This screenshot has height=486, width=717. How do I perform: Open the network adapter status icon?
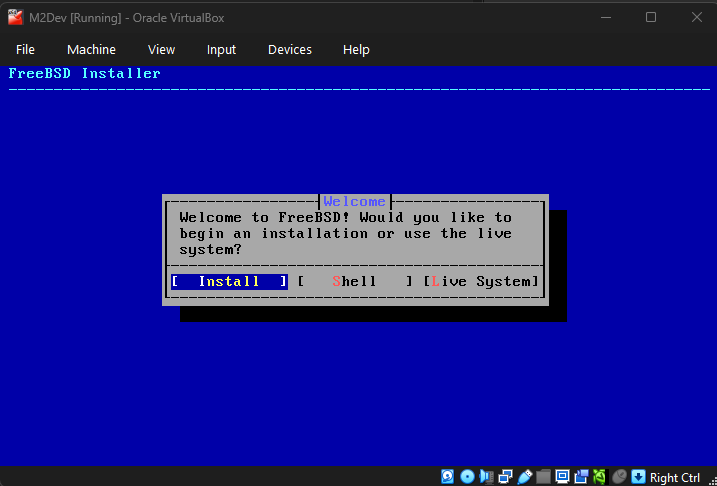pyautogui.click(x=506, y=477)
